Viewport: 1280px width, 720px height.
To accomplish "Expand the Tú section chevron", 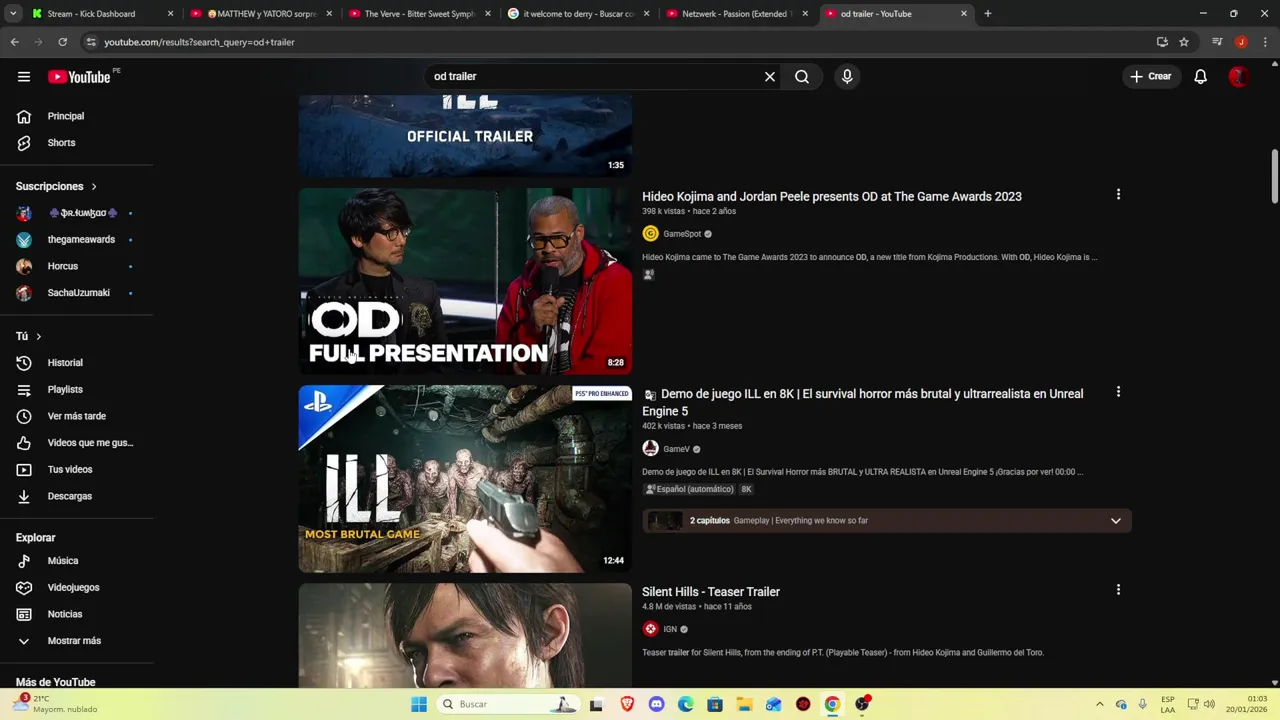I will (x=38, y=336).
